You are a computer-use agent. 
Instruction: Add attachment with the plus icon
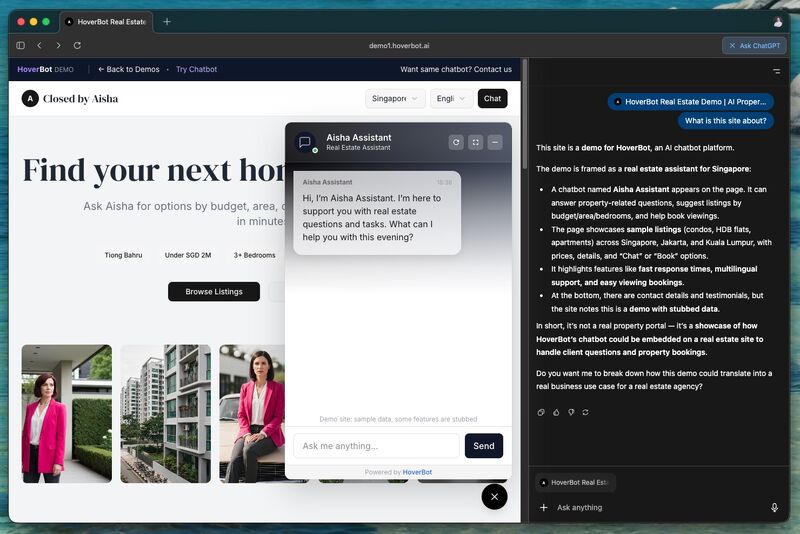pyautogui.click(x=544, y=507)
